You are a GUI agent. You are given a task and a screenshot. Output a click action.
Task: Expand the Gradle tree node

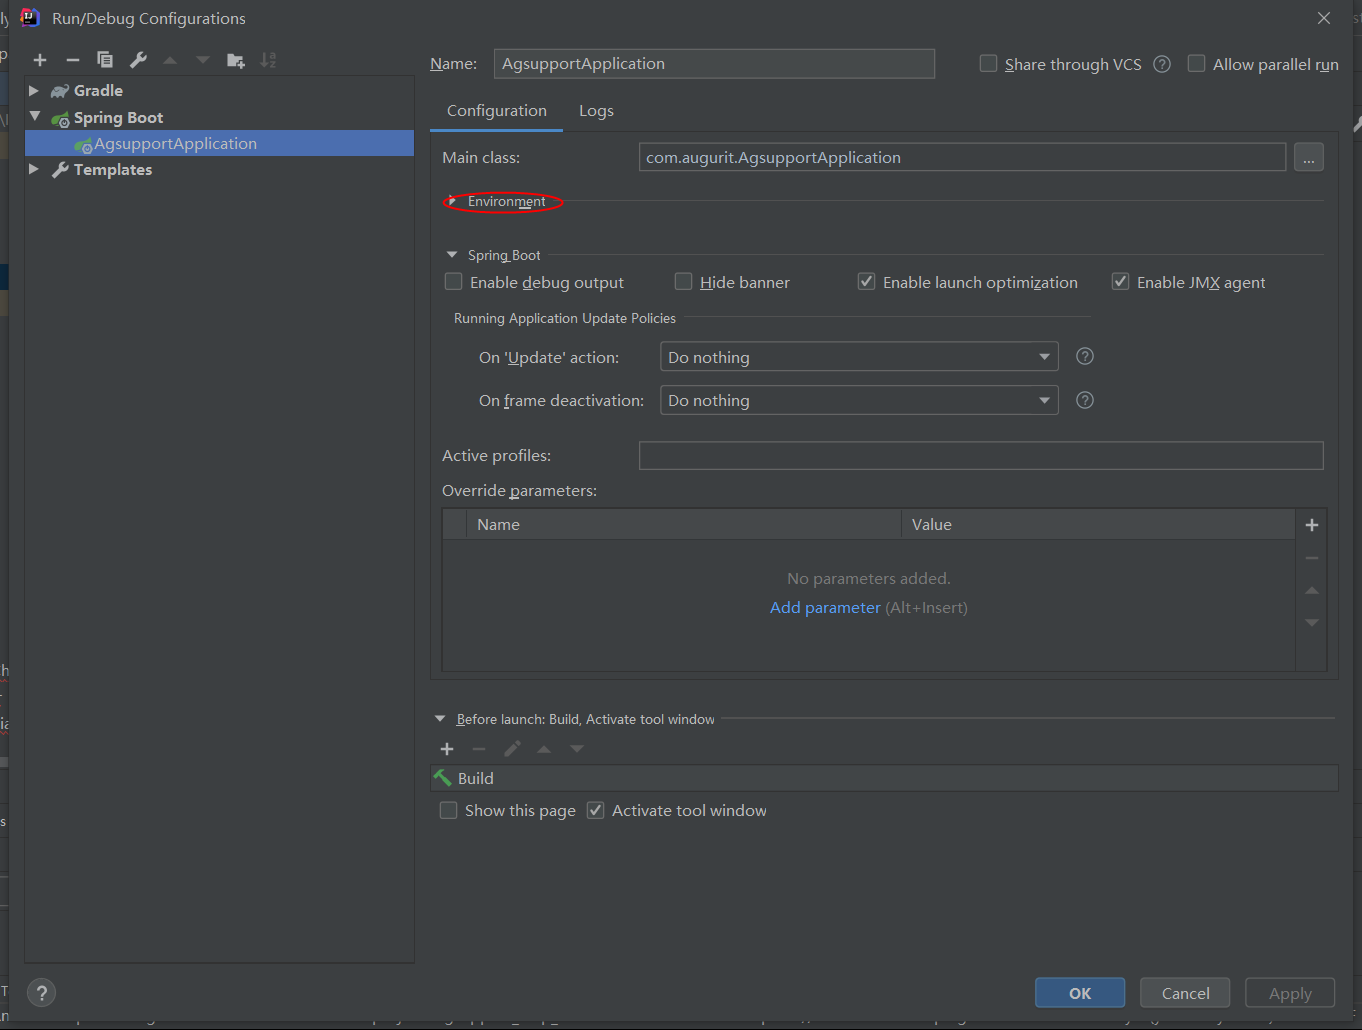(34, 90)
